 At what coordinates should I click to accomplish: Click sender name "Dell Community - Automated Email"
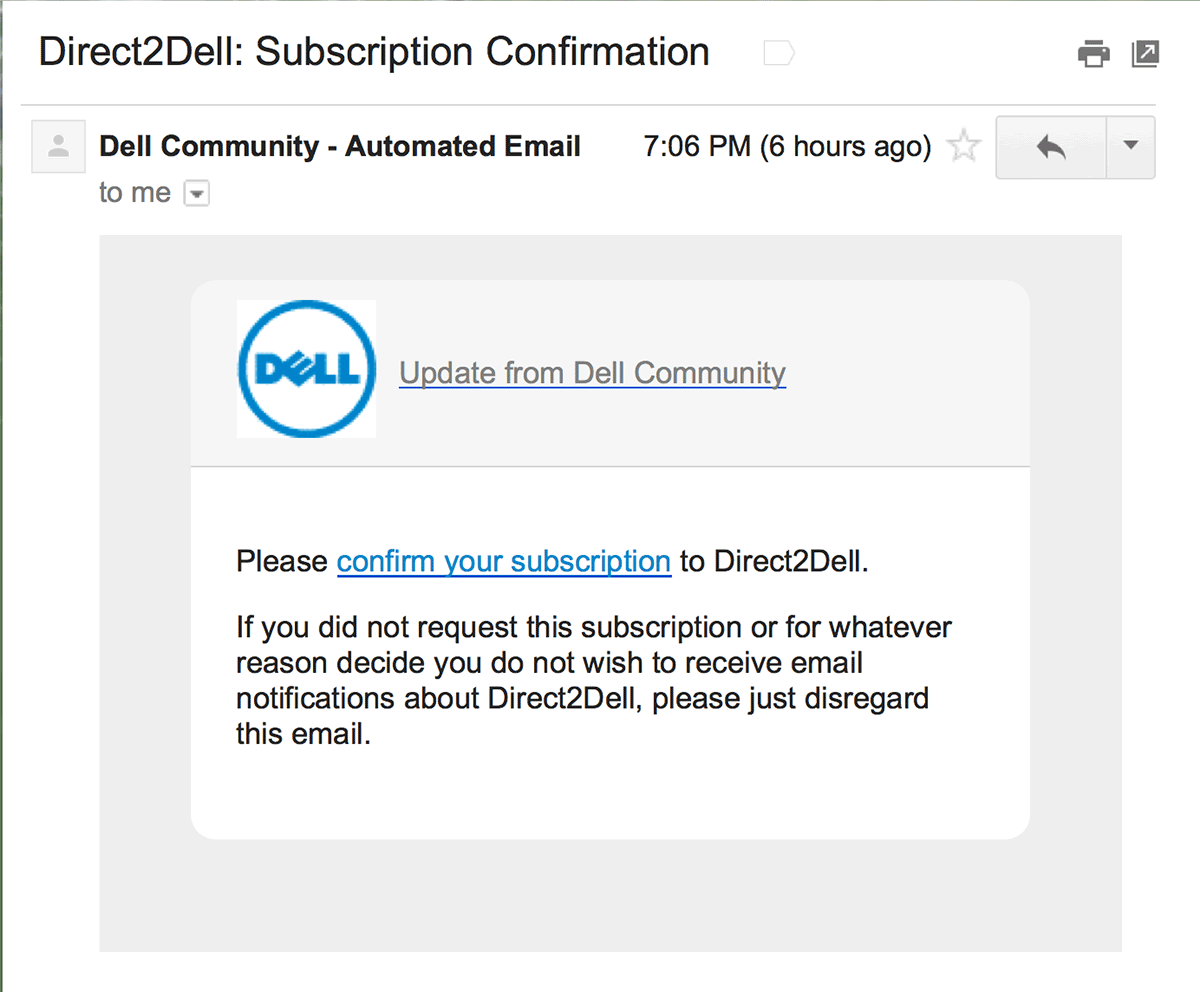[340, 147]
